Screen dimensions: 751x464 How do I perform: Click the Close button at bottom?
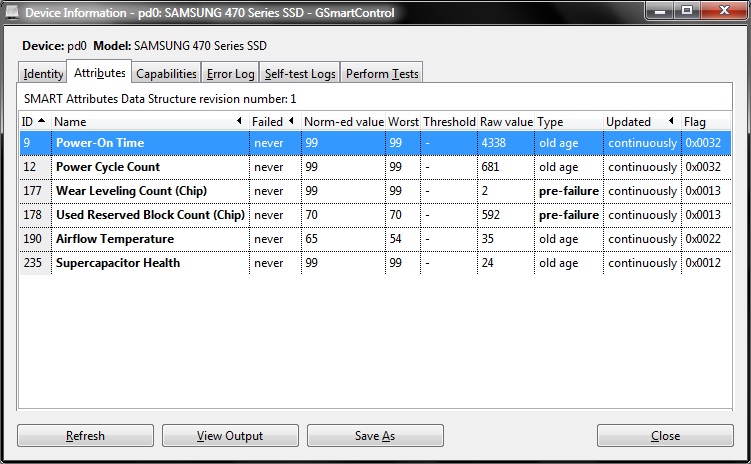(x=665, y=435)
